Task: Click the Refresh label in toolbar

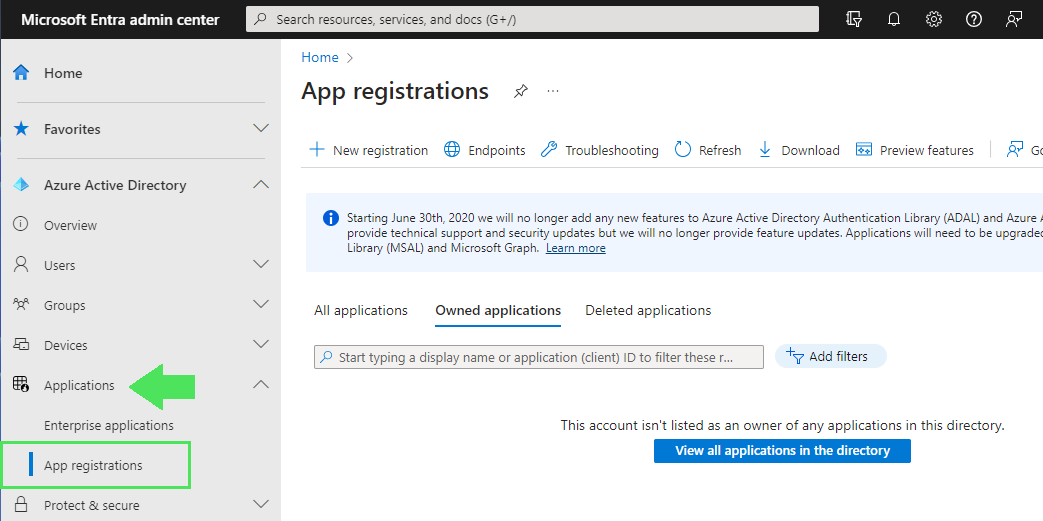Action: (x=720, y=150)
